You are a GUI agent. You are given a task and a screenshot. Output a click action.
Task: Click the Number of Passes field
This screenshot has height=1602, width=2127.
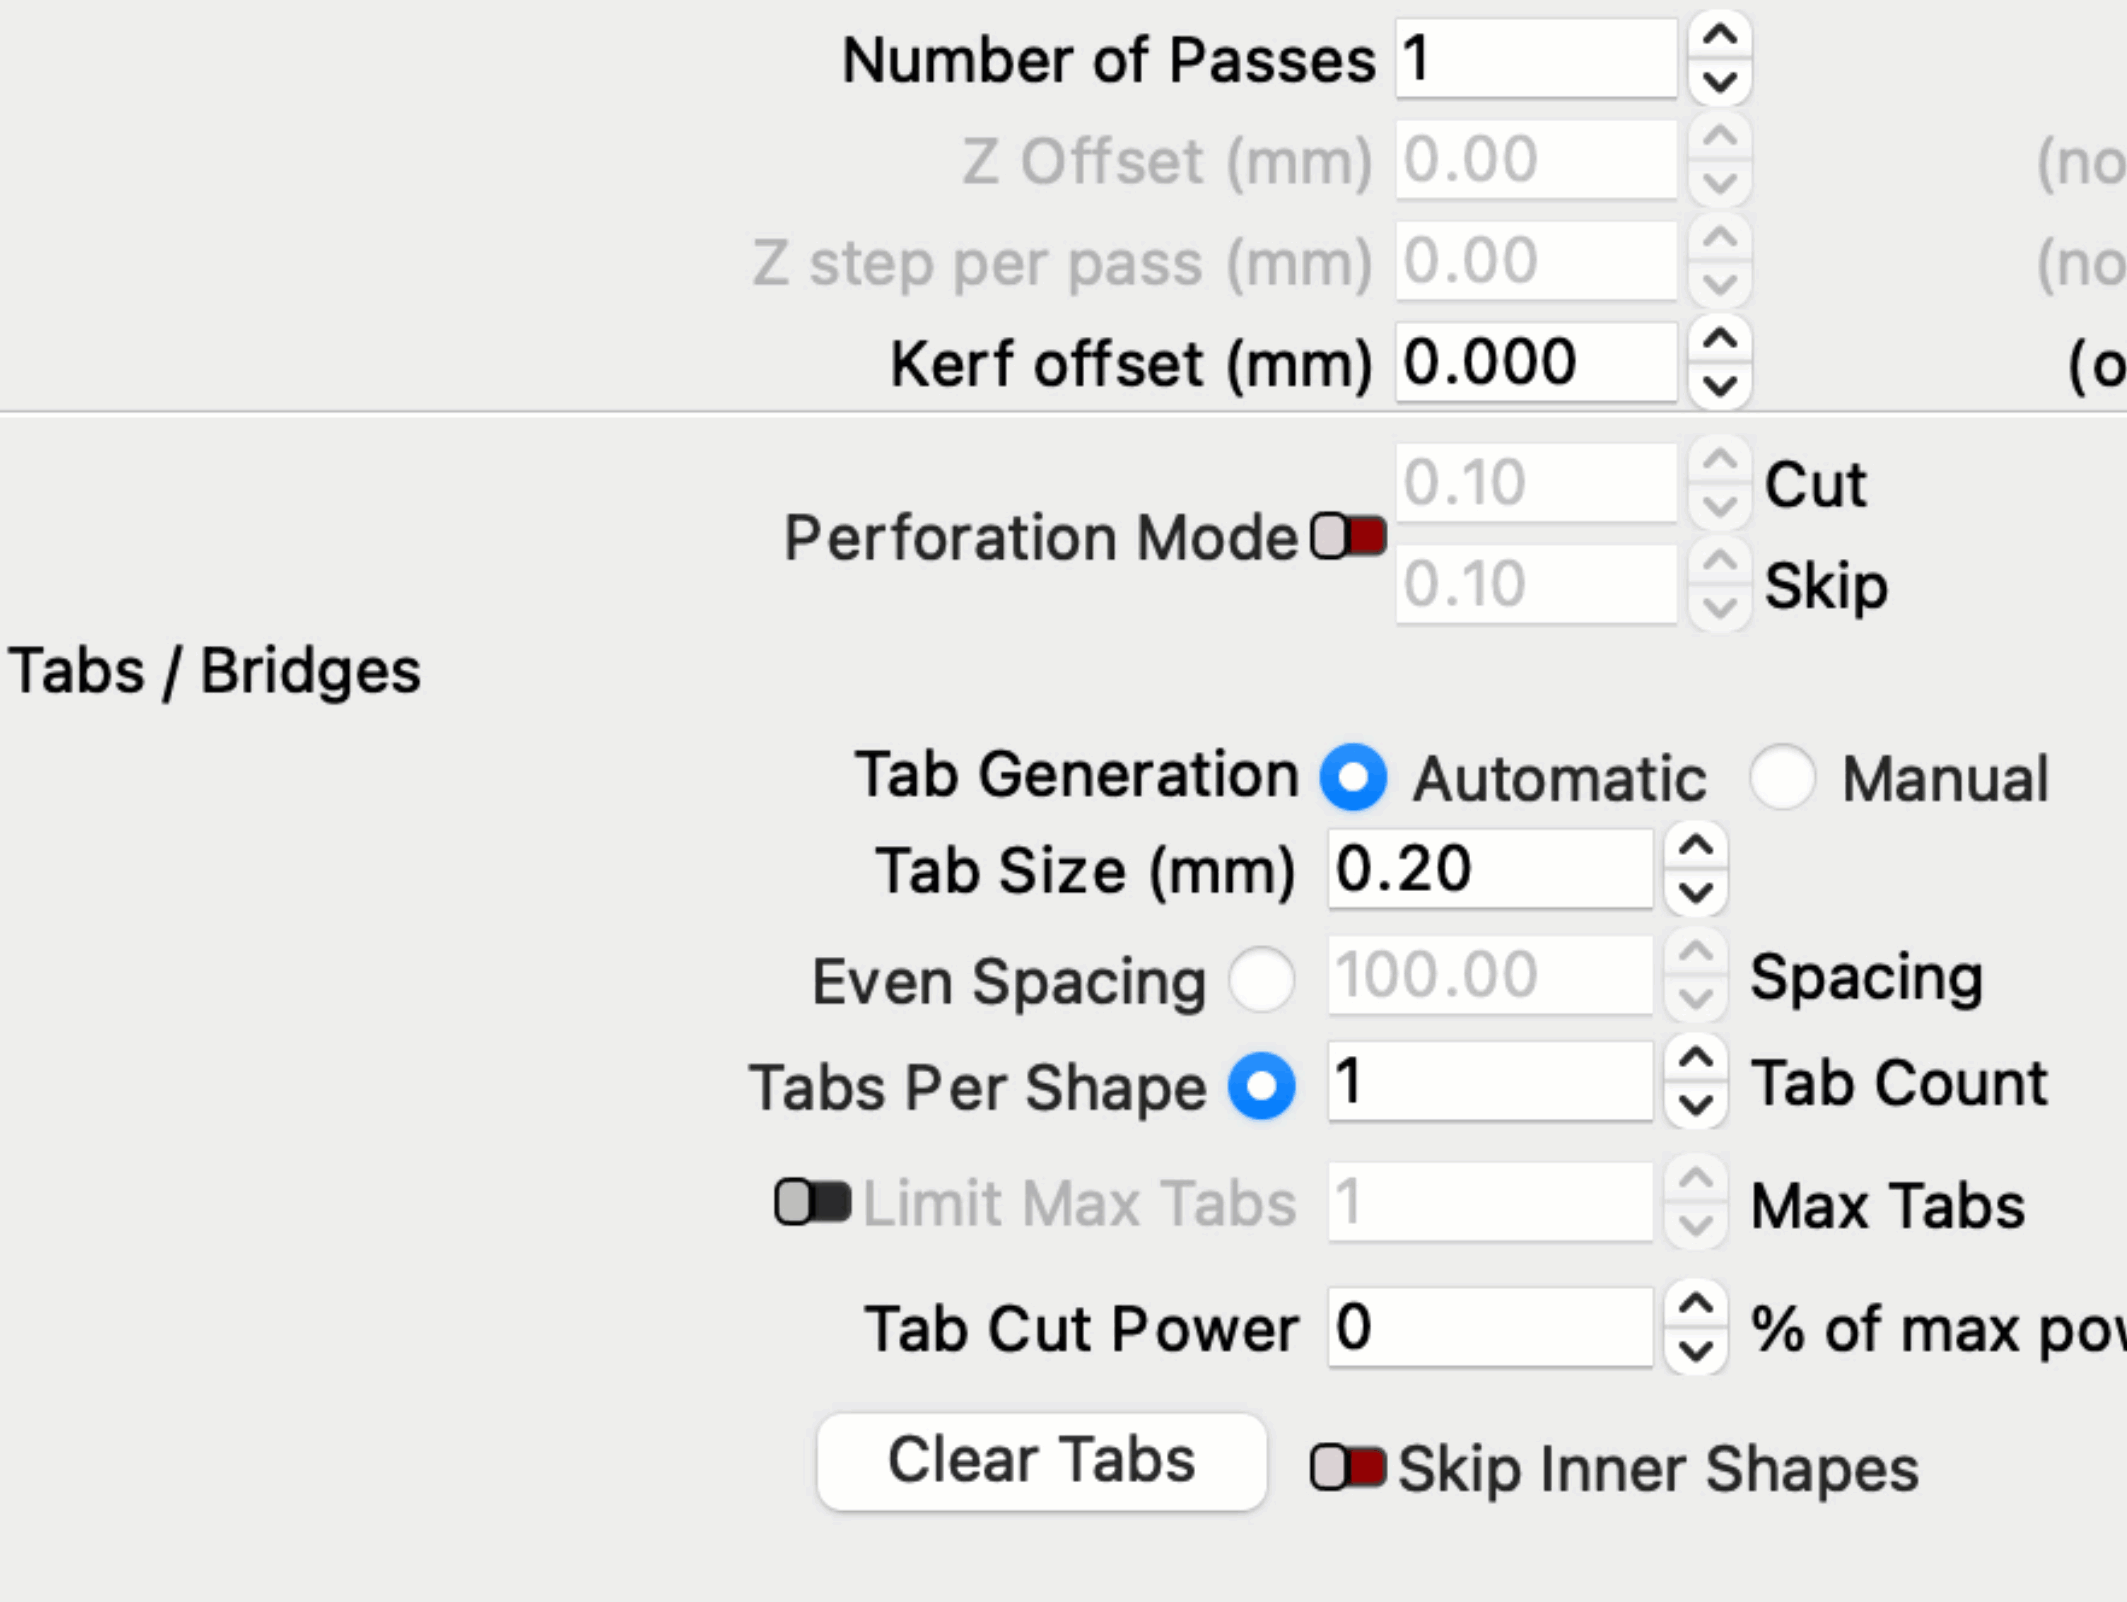coord(1535,59)
